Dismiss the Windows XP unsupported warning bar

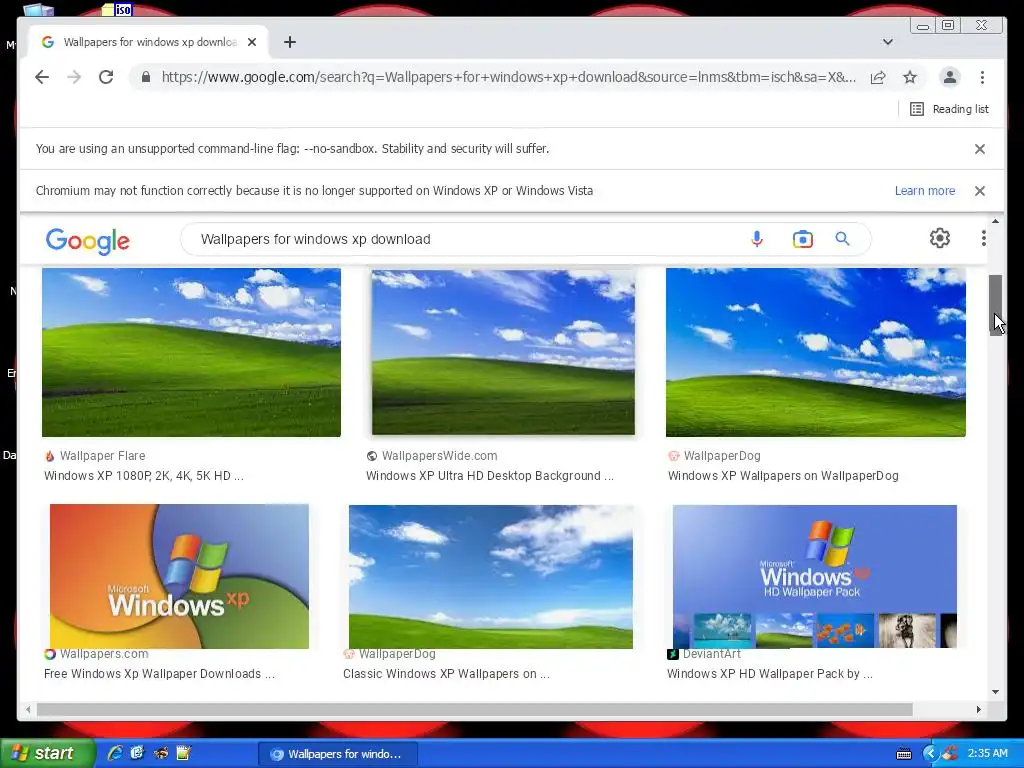click(980, 191)
